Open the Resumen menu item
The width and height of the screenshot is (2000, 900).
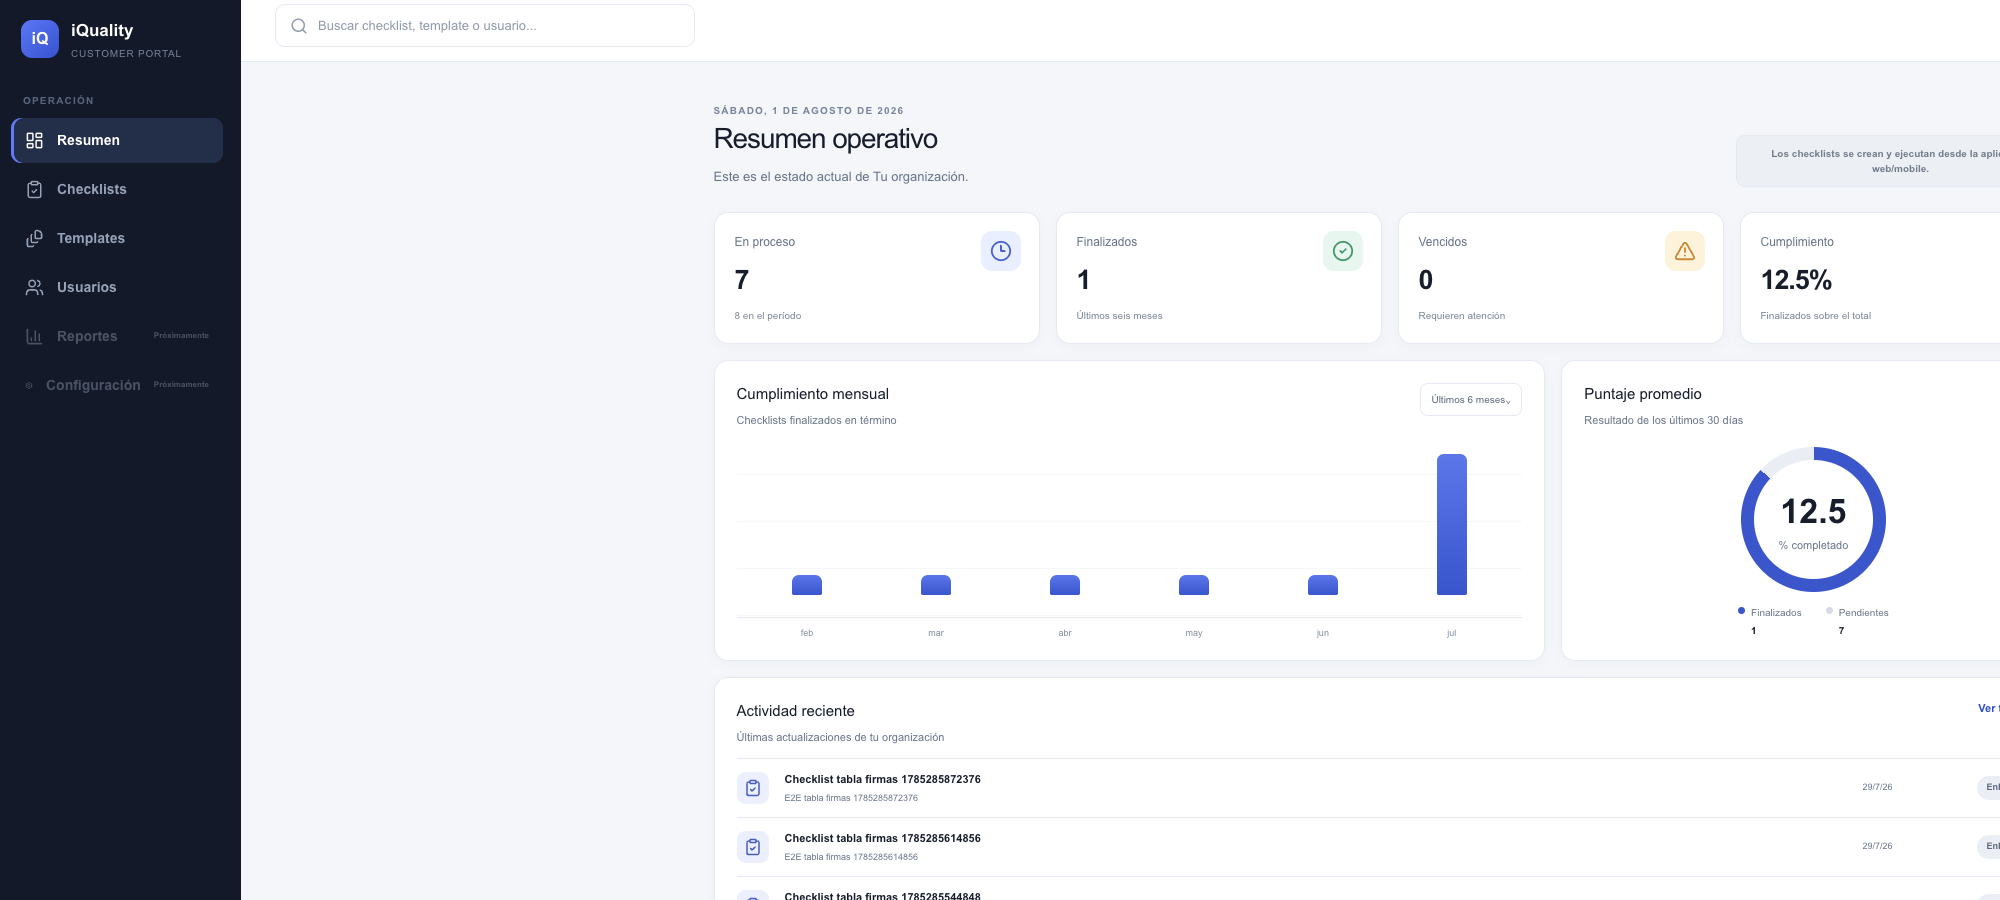[x=117, y=141]
